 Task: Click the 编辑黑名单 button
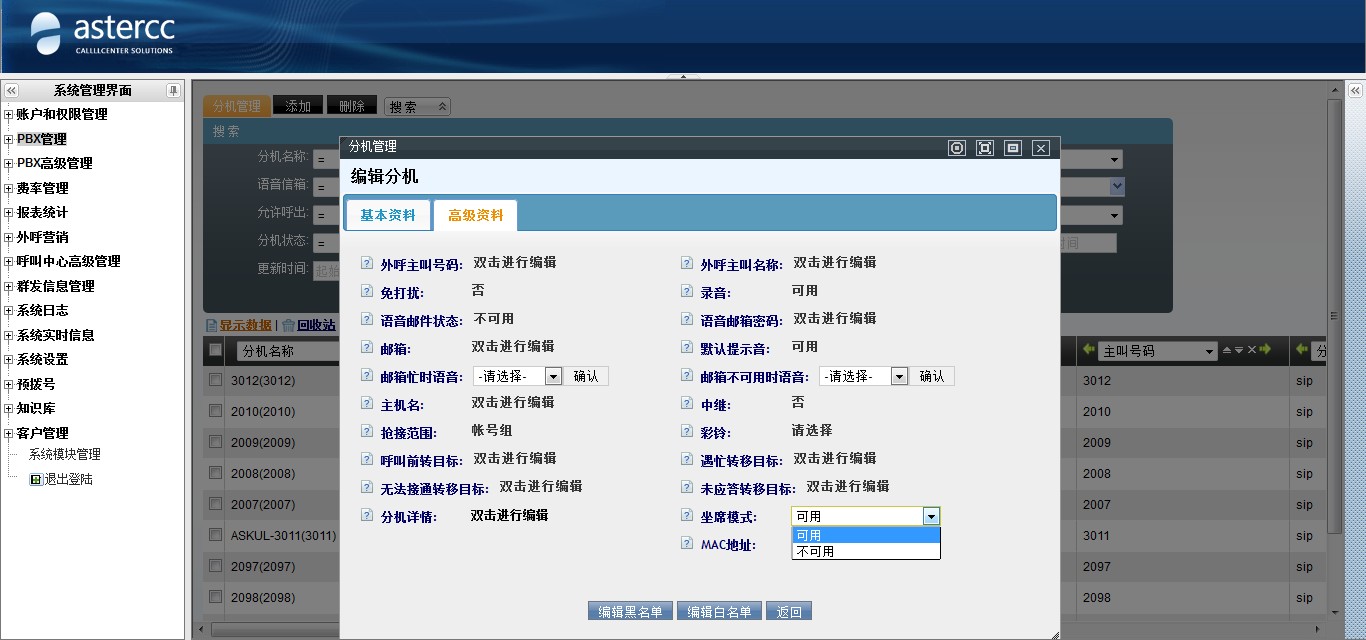coord(630,612)
